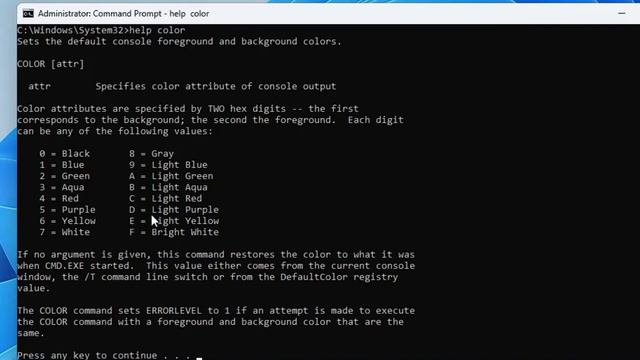Select the '3 = Aqua' entry
This screenshot has height=360, width=640.
[62, 187]
